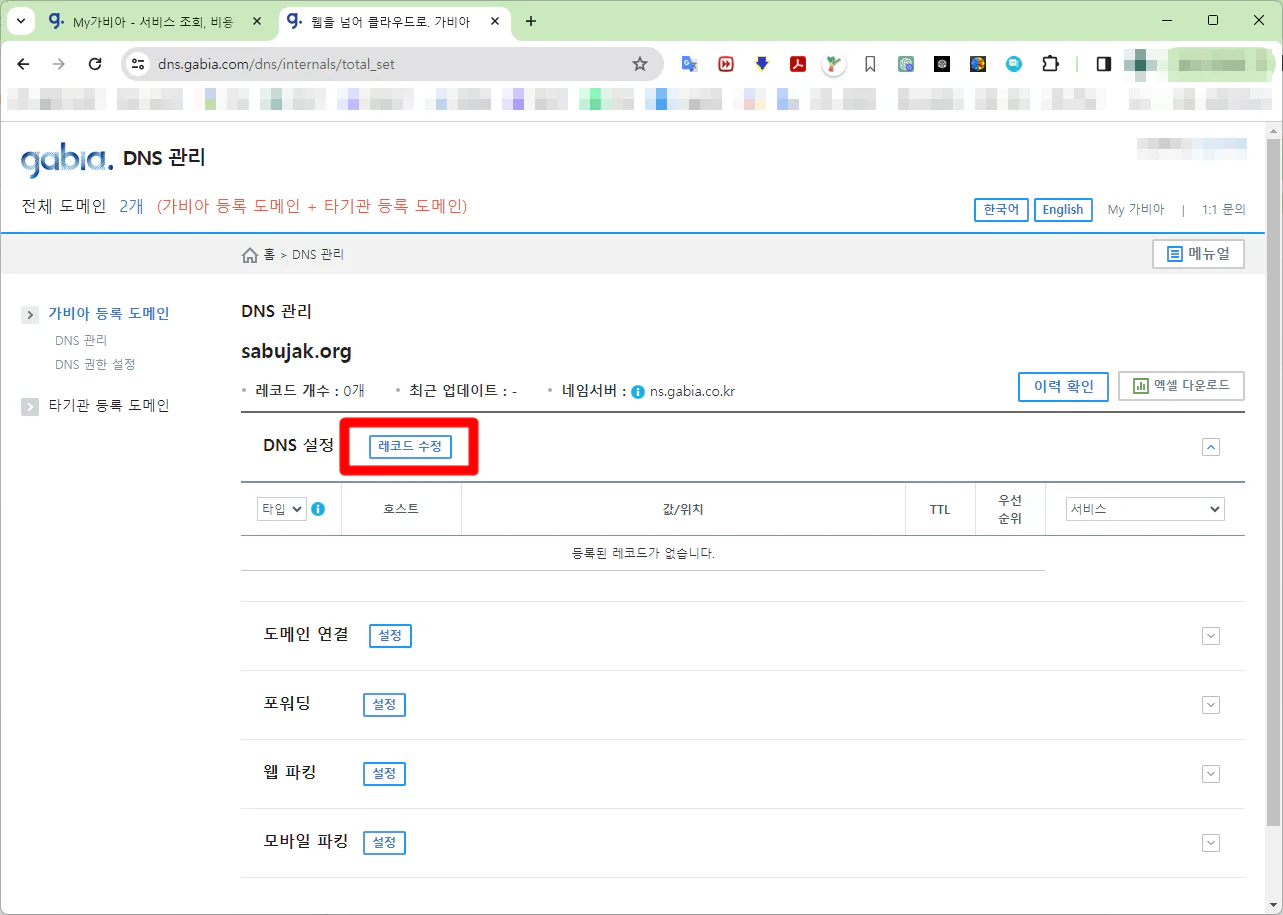Click the page vertical scrollbar
This screenshot has height=915, width=1283.
1273,480
